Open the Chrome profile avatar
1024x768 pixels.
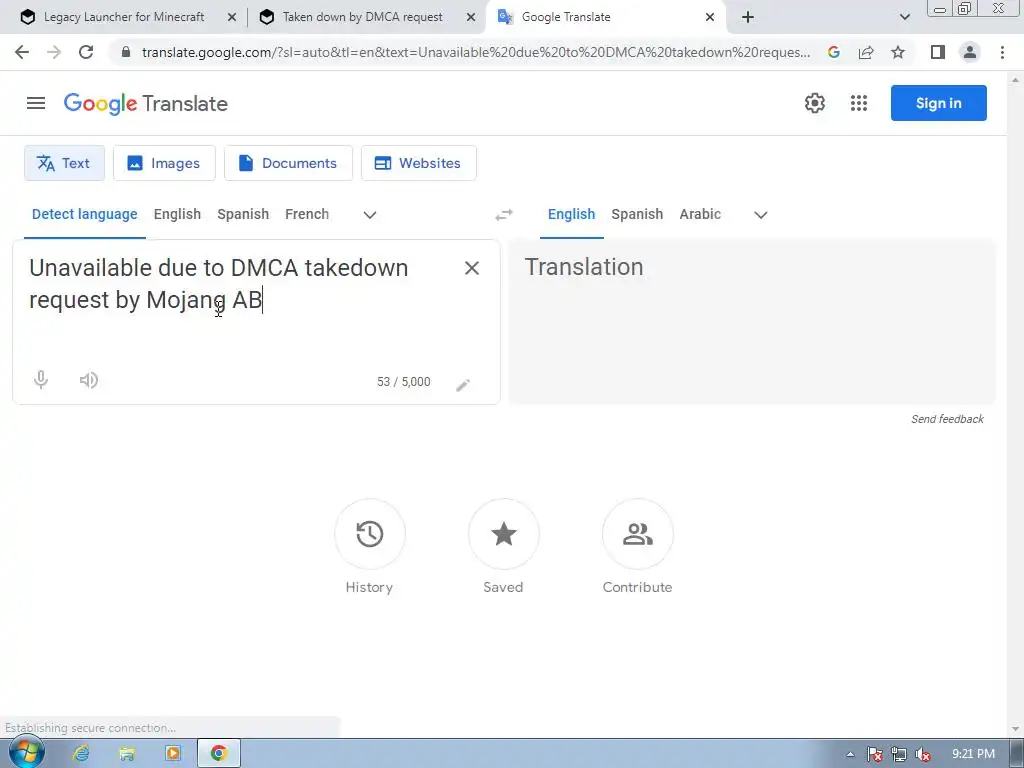point(970,52)
